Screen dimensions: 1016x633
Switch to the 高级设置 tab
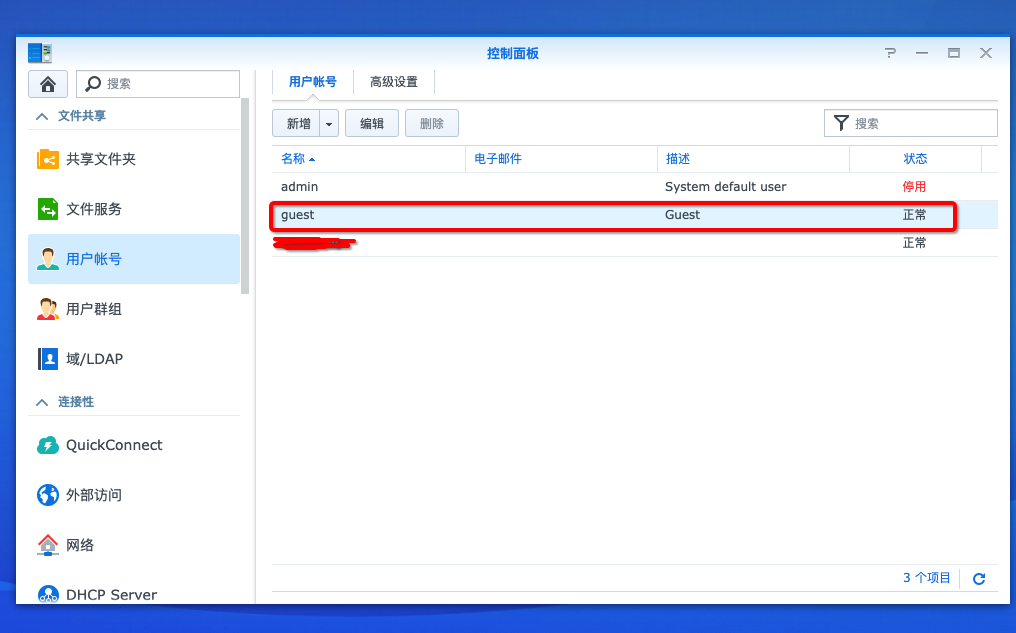pos(395,82)
